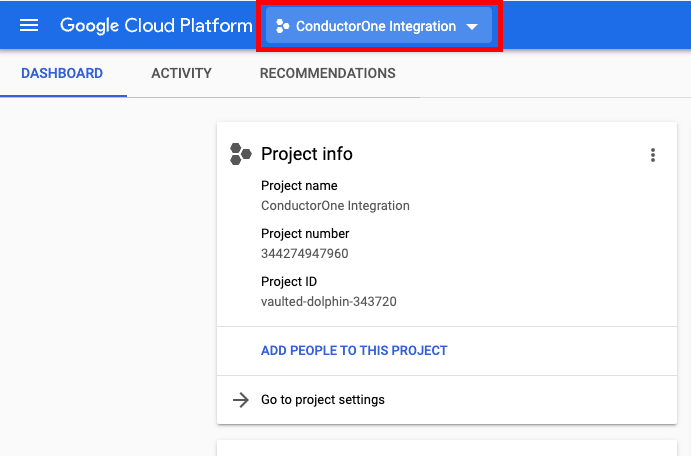Click the project number 344274947960

tap(305, 254)
